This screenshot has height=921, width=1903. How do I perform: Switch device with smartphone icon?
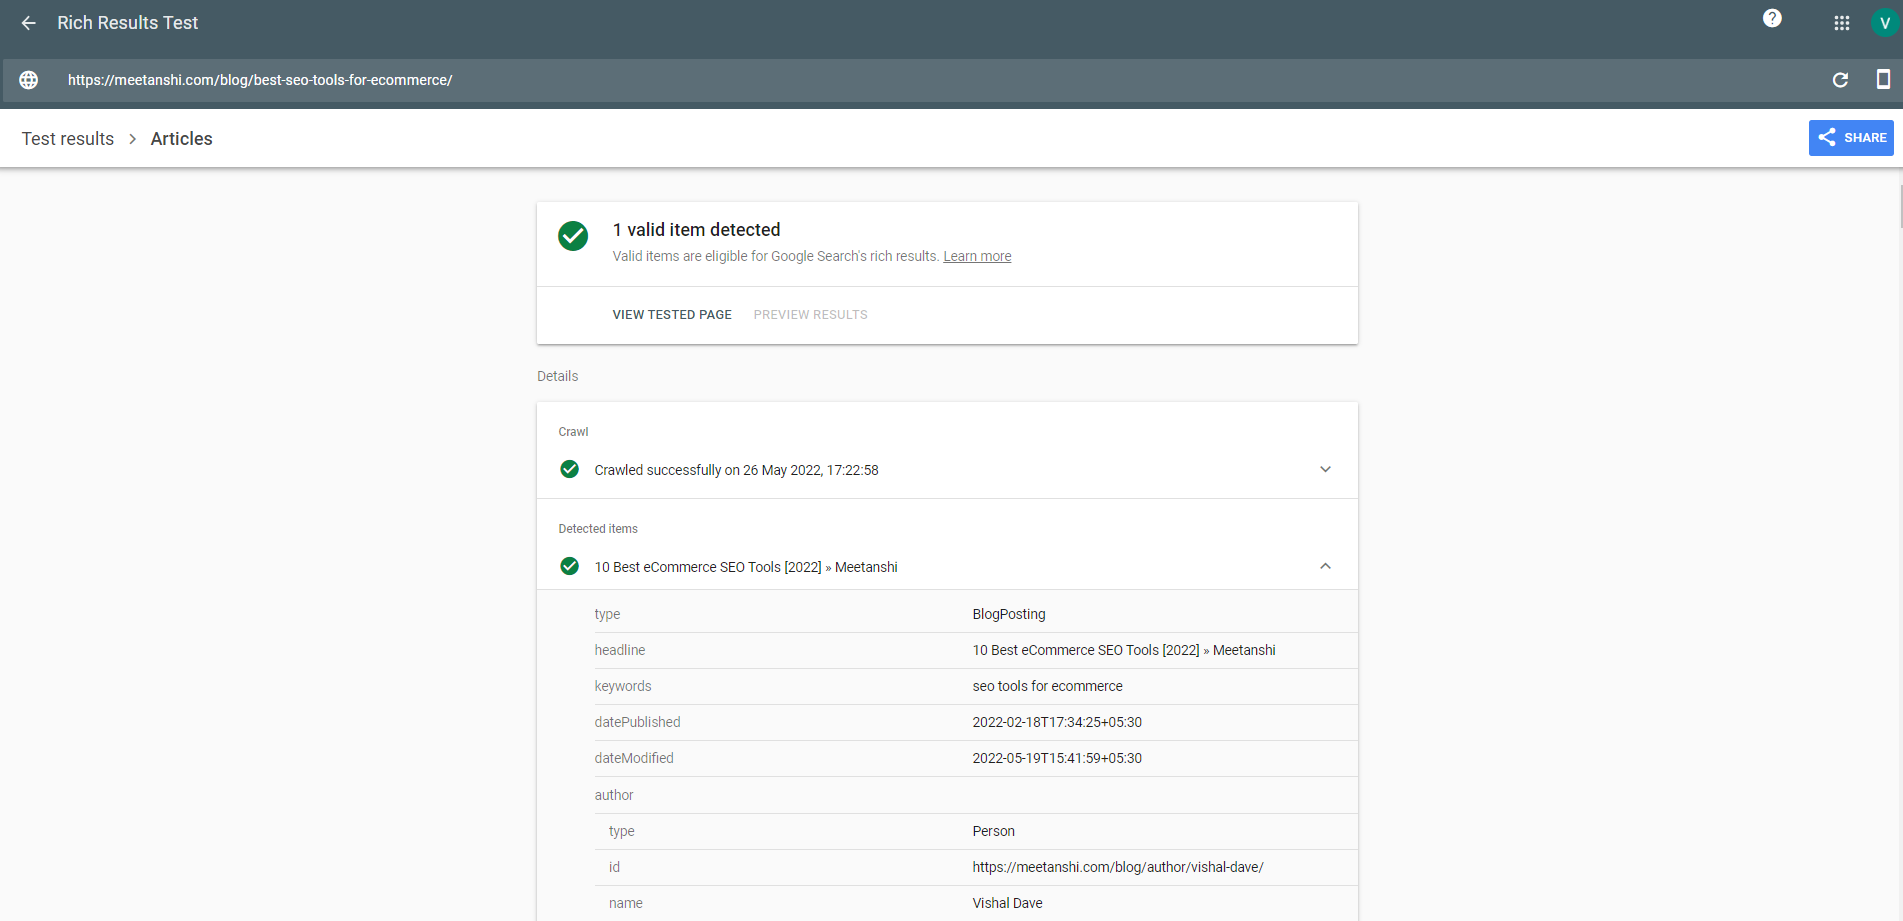[x=1882, y=80]
